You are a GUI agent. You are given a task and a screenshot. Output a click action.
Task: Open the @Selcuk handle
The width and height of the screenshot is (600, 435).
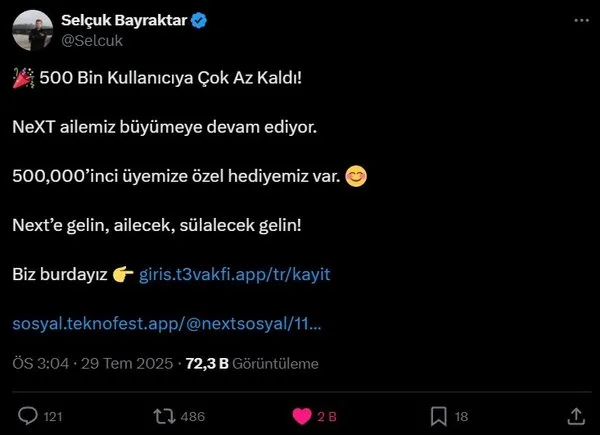click(x=92, y=41)
